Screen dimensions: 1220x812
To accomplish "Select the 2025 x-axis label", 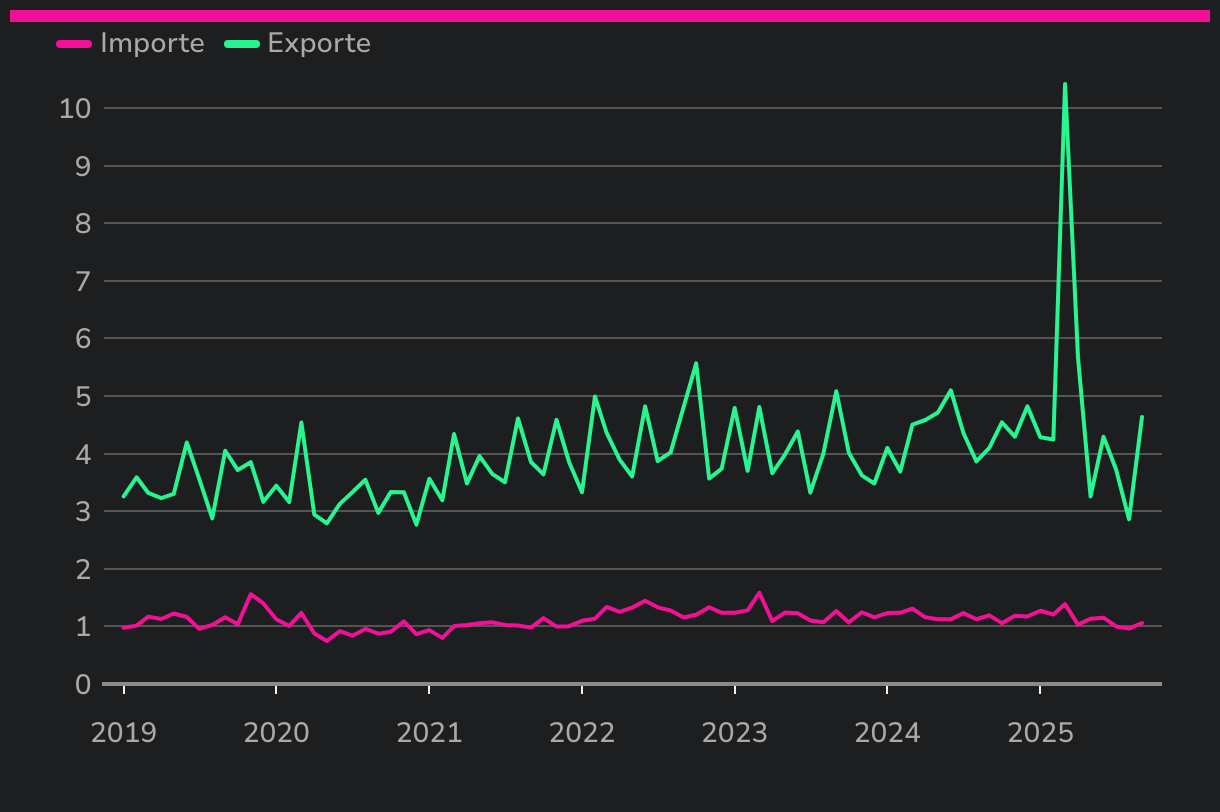I will [1040, 733].
